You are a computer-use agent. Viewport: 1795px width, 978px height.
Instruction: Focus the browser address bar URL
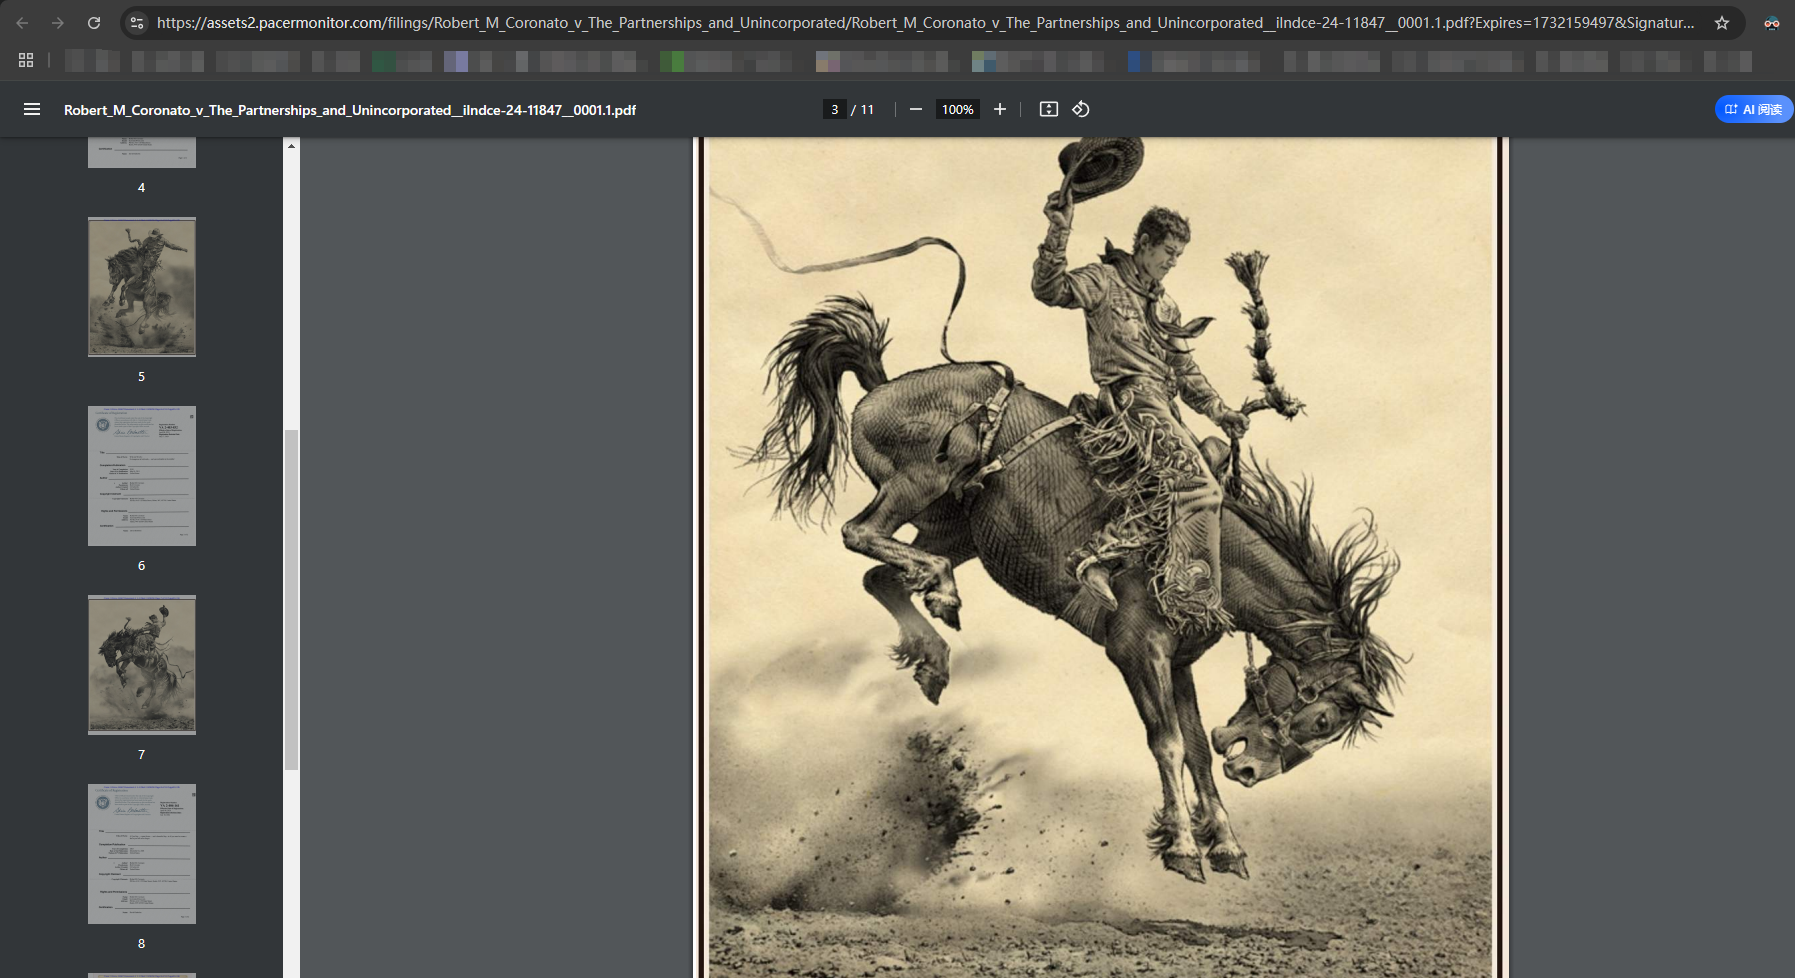(x=925, y=22)
